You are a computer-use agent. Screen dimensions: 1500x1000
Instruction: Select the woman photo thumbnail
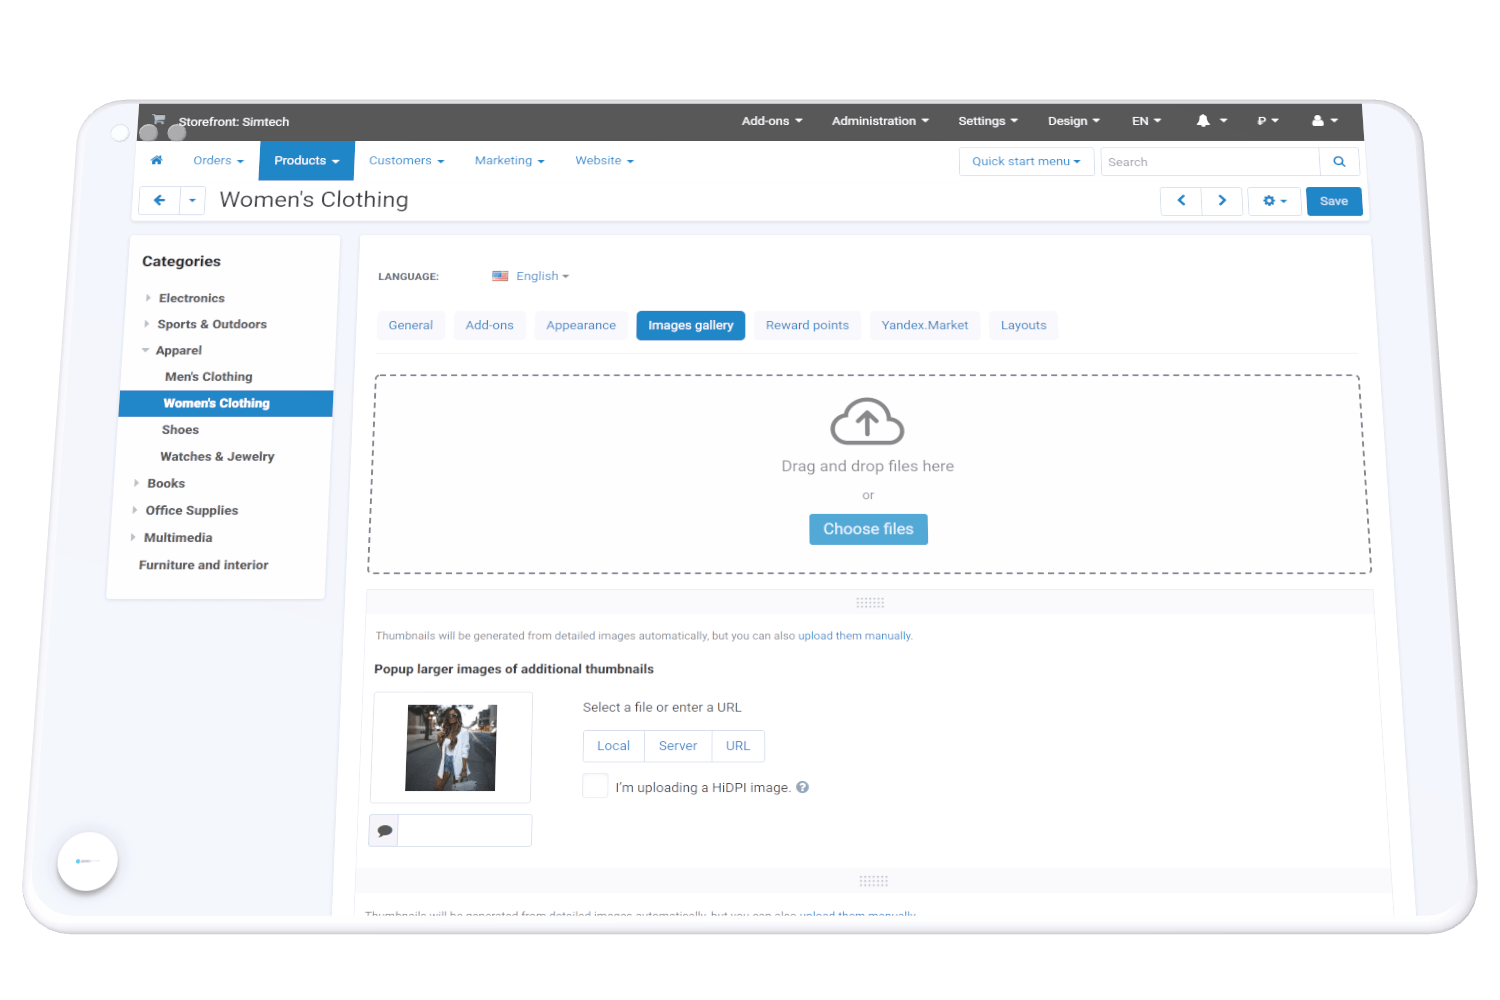pyautogui.click(x=451, y=748)
